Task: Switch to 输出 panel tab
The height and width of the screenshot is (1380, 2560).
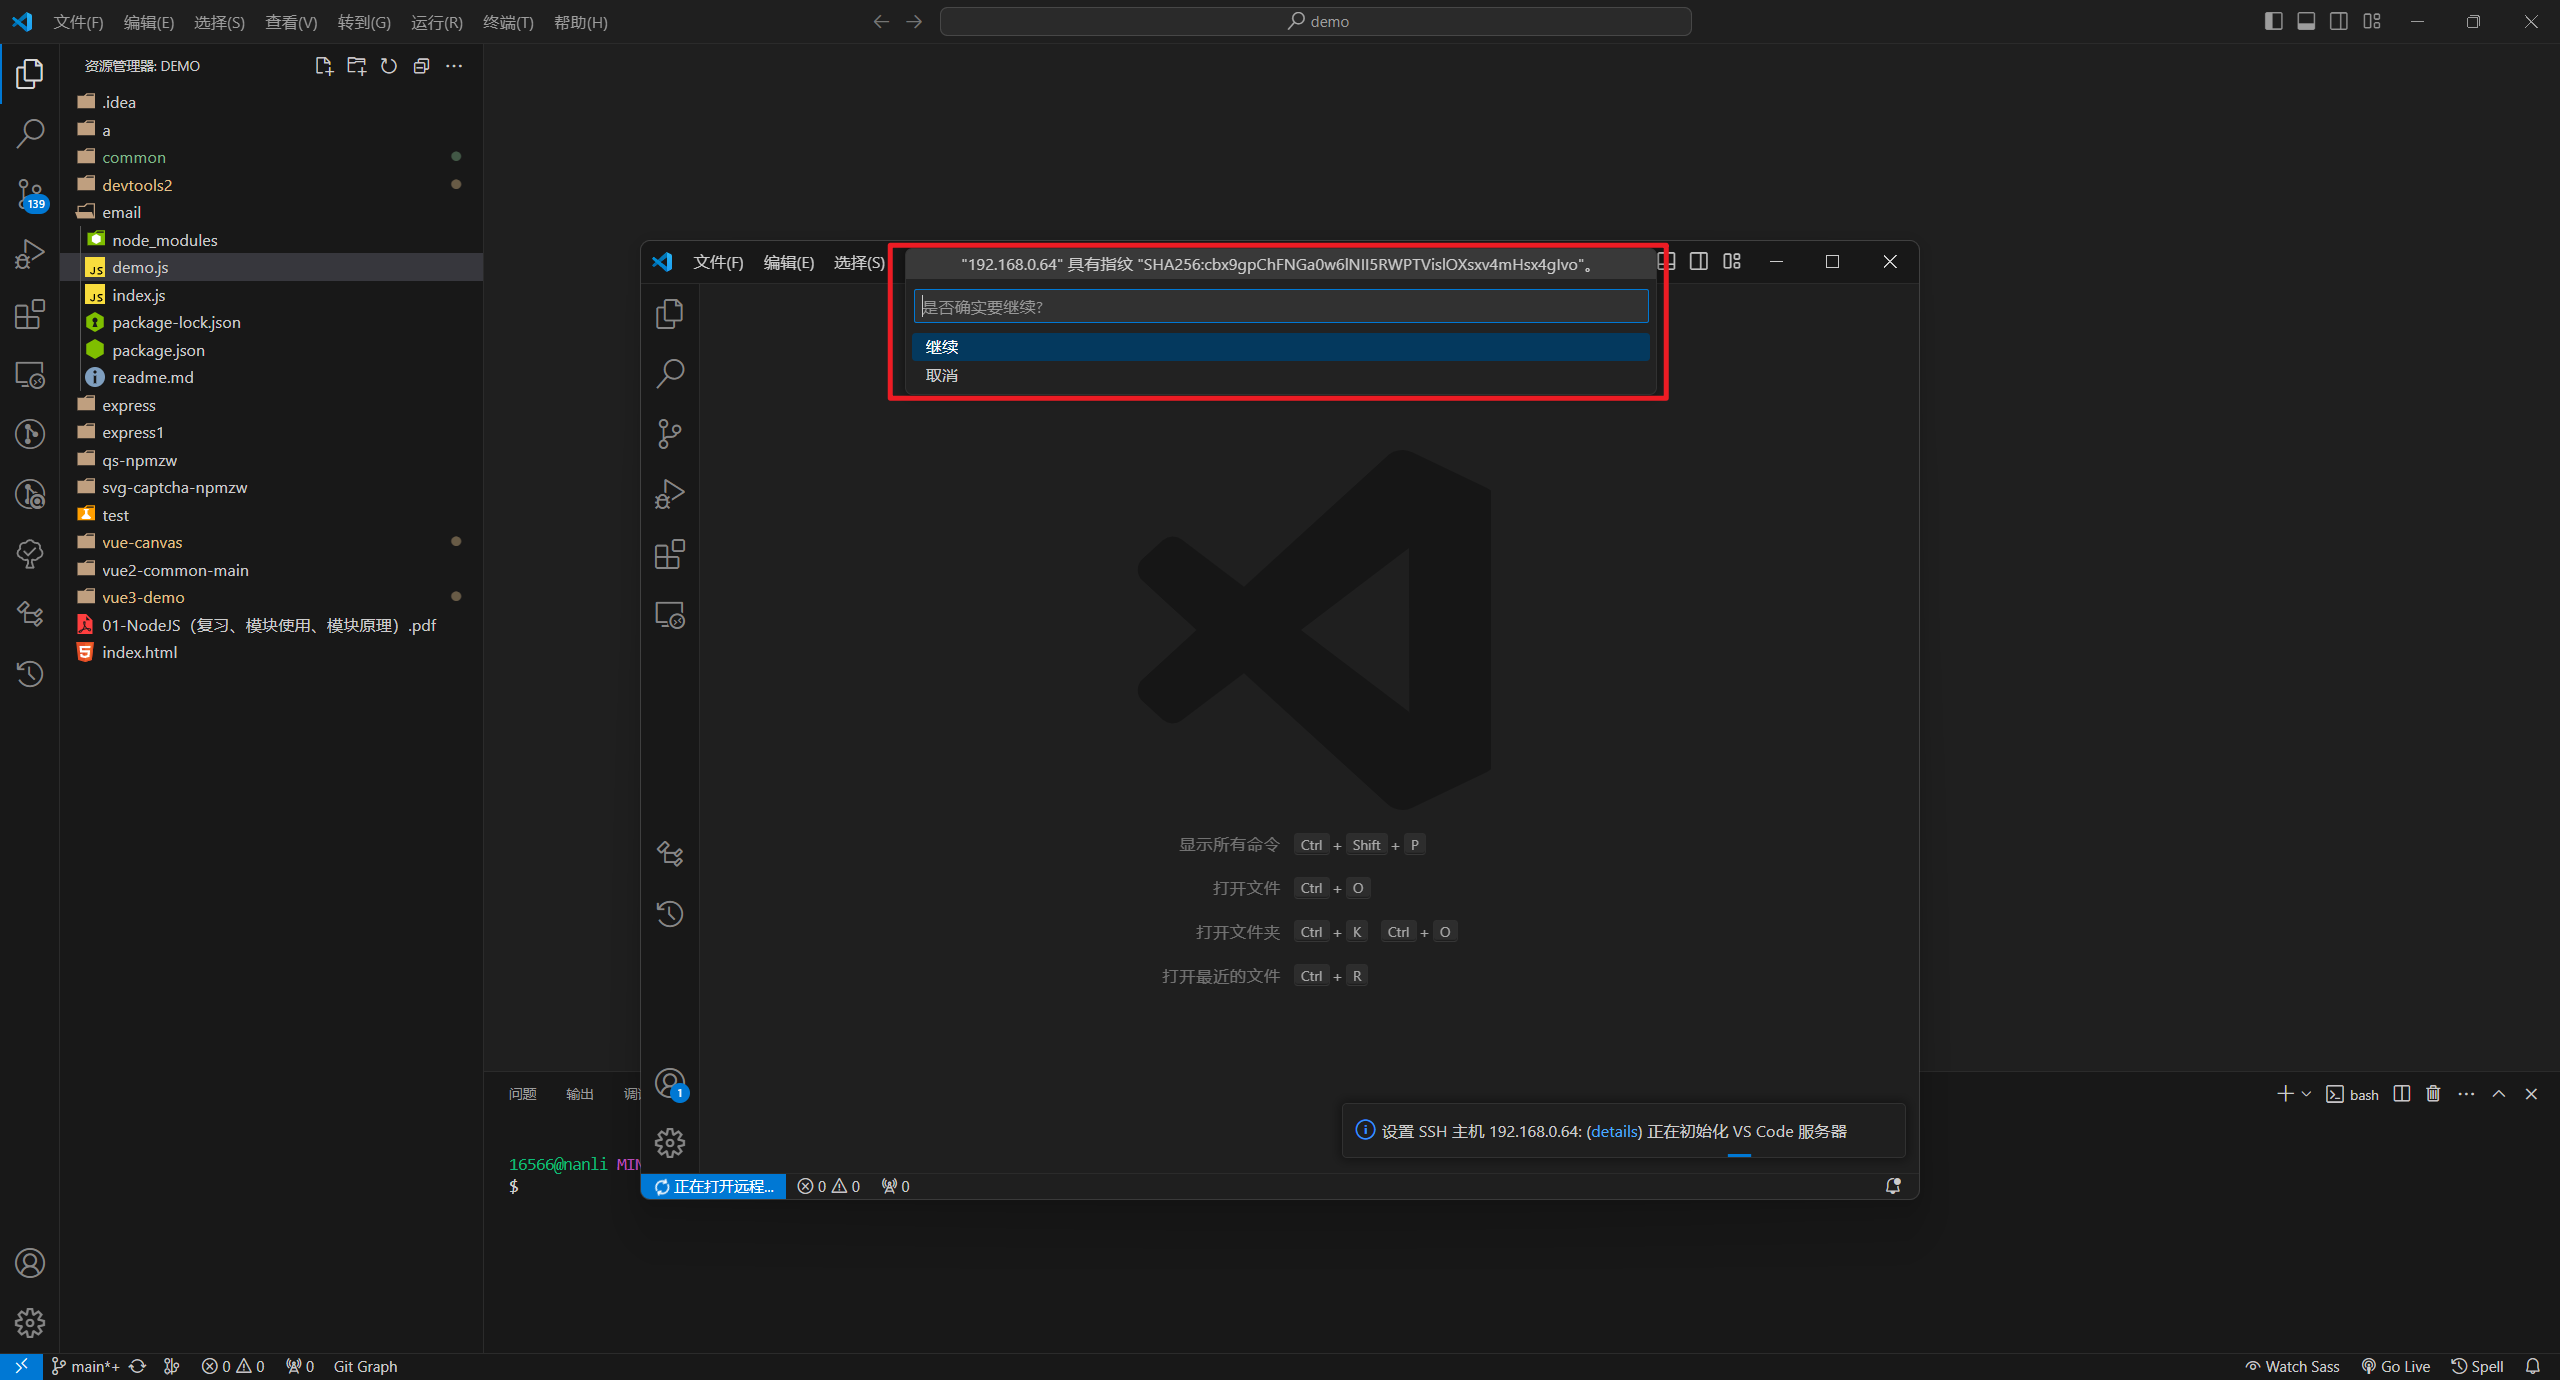Action: 580,1094
